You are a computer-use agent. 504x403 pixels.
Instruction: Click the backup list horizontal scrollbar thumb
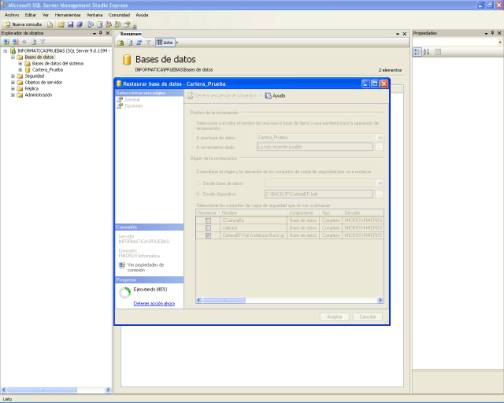tap(224, 300)
